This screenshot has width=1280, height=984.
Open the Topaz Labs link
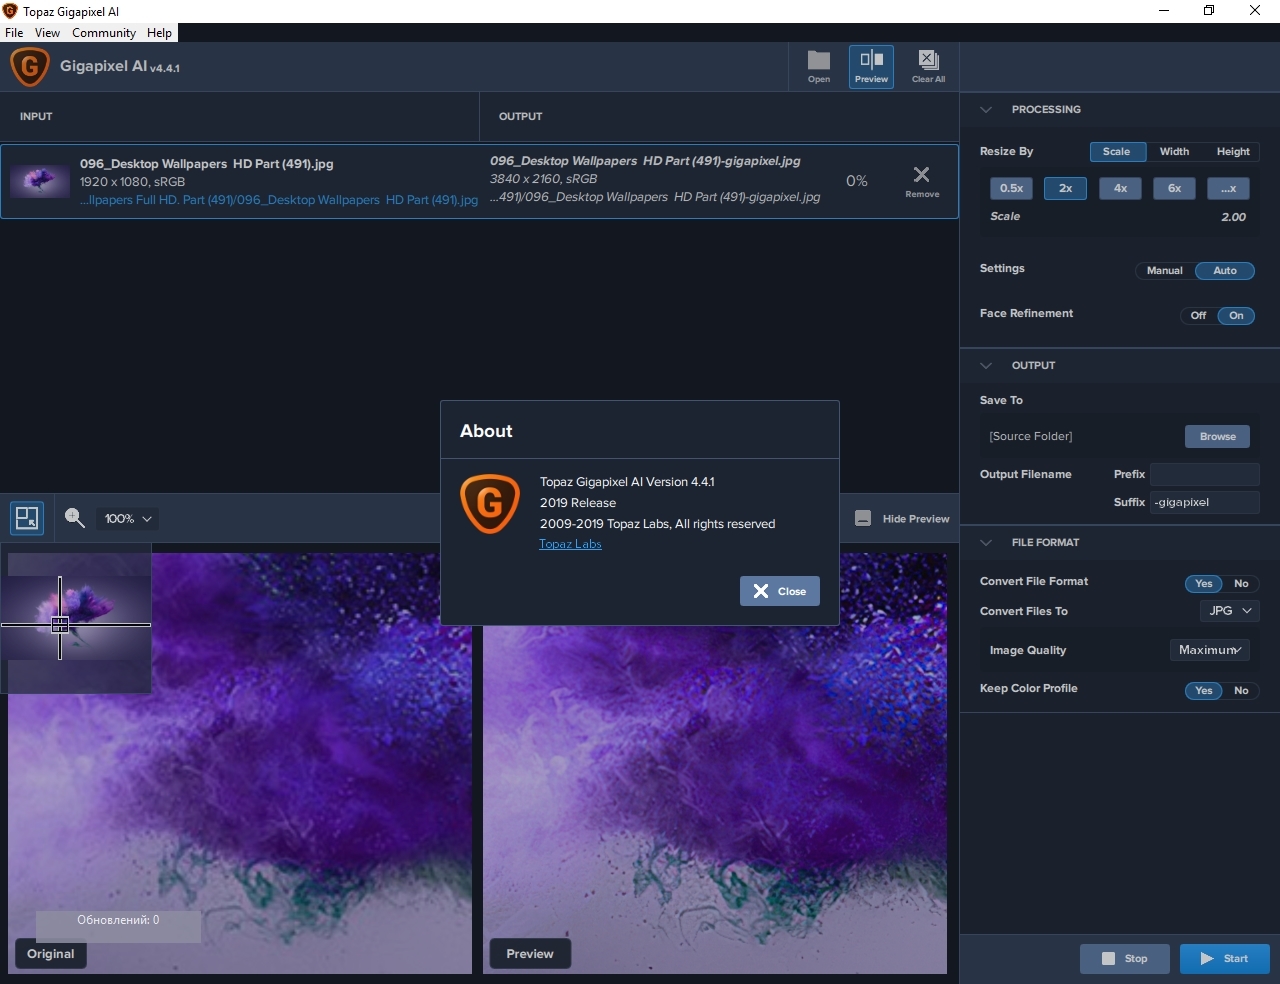point(570,544)
